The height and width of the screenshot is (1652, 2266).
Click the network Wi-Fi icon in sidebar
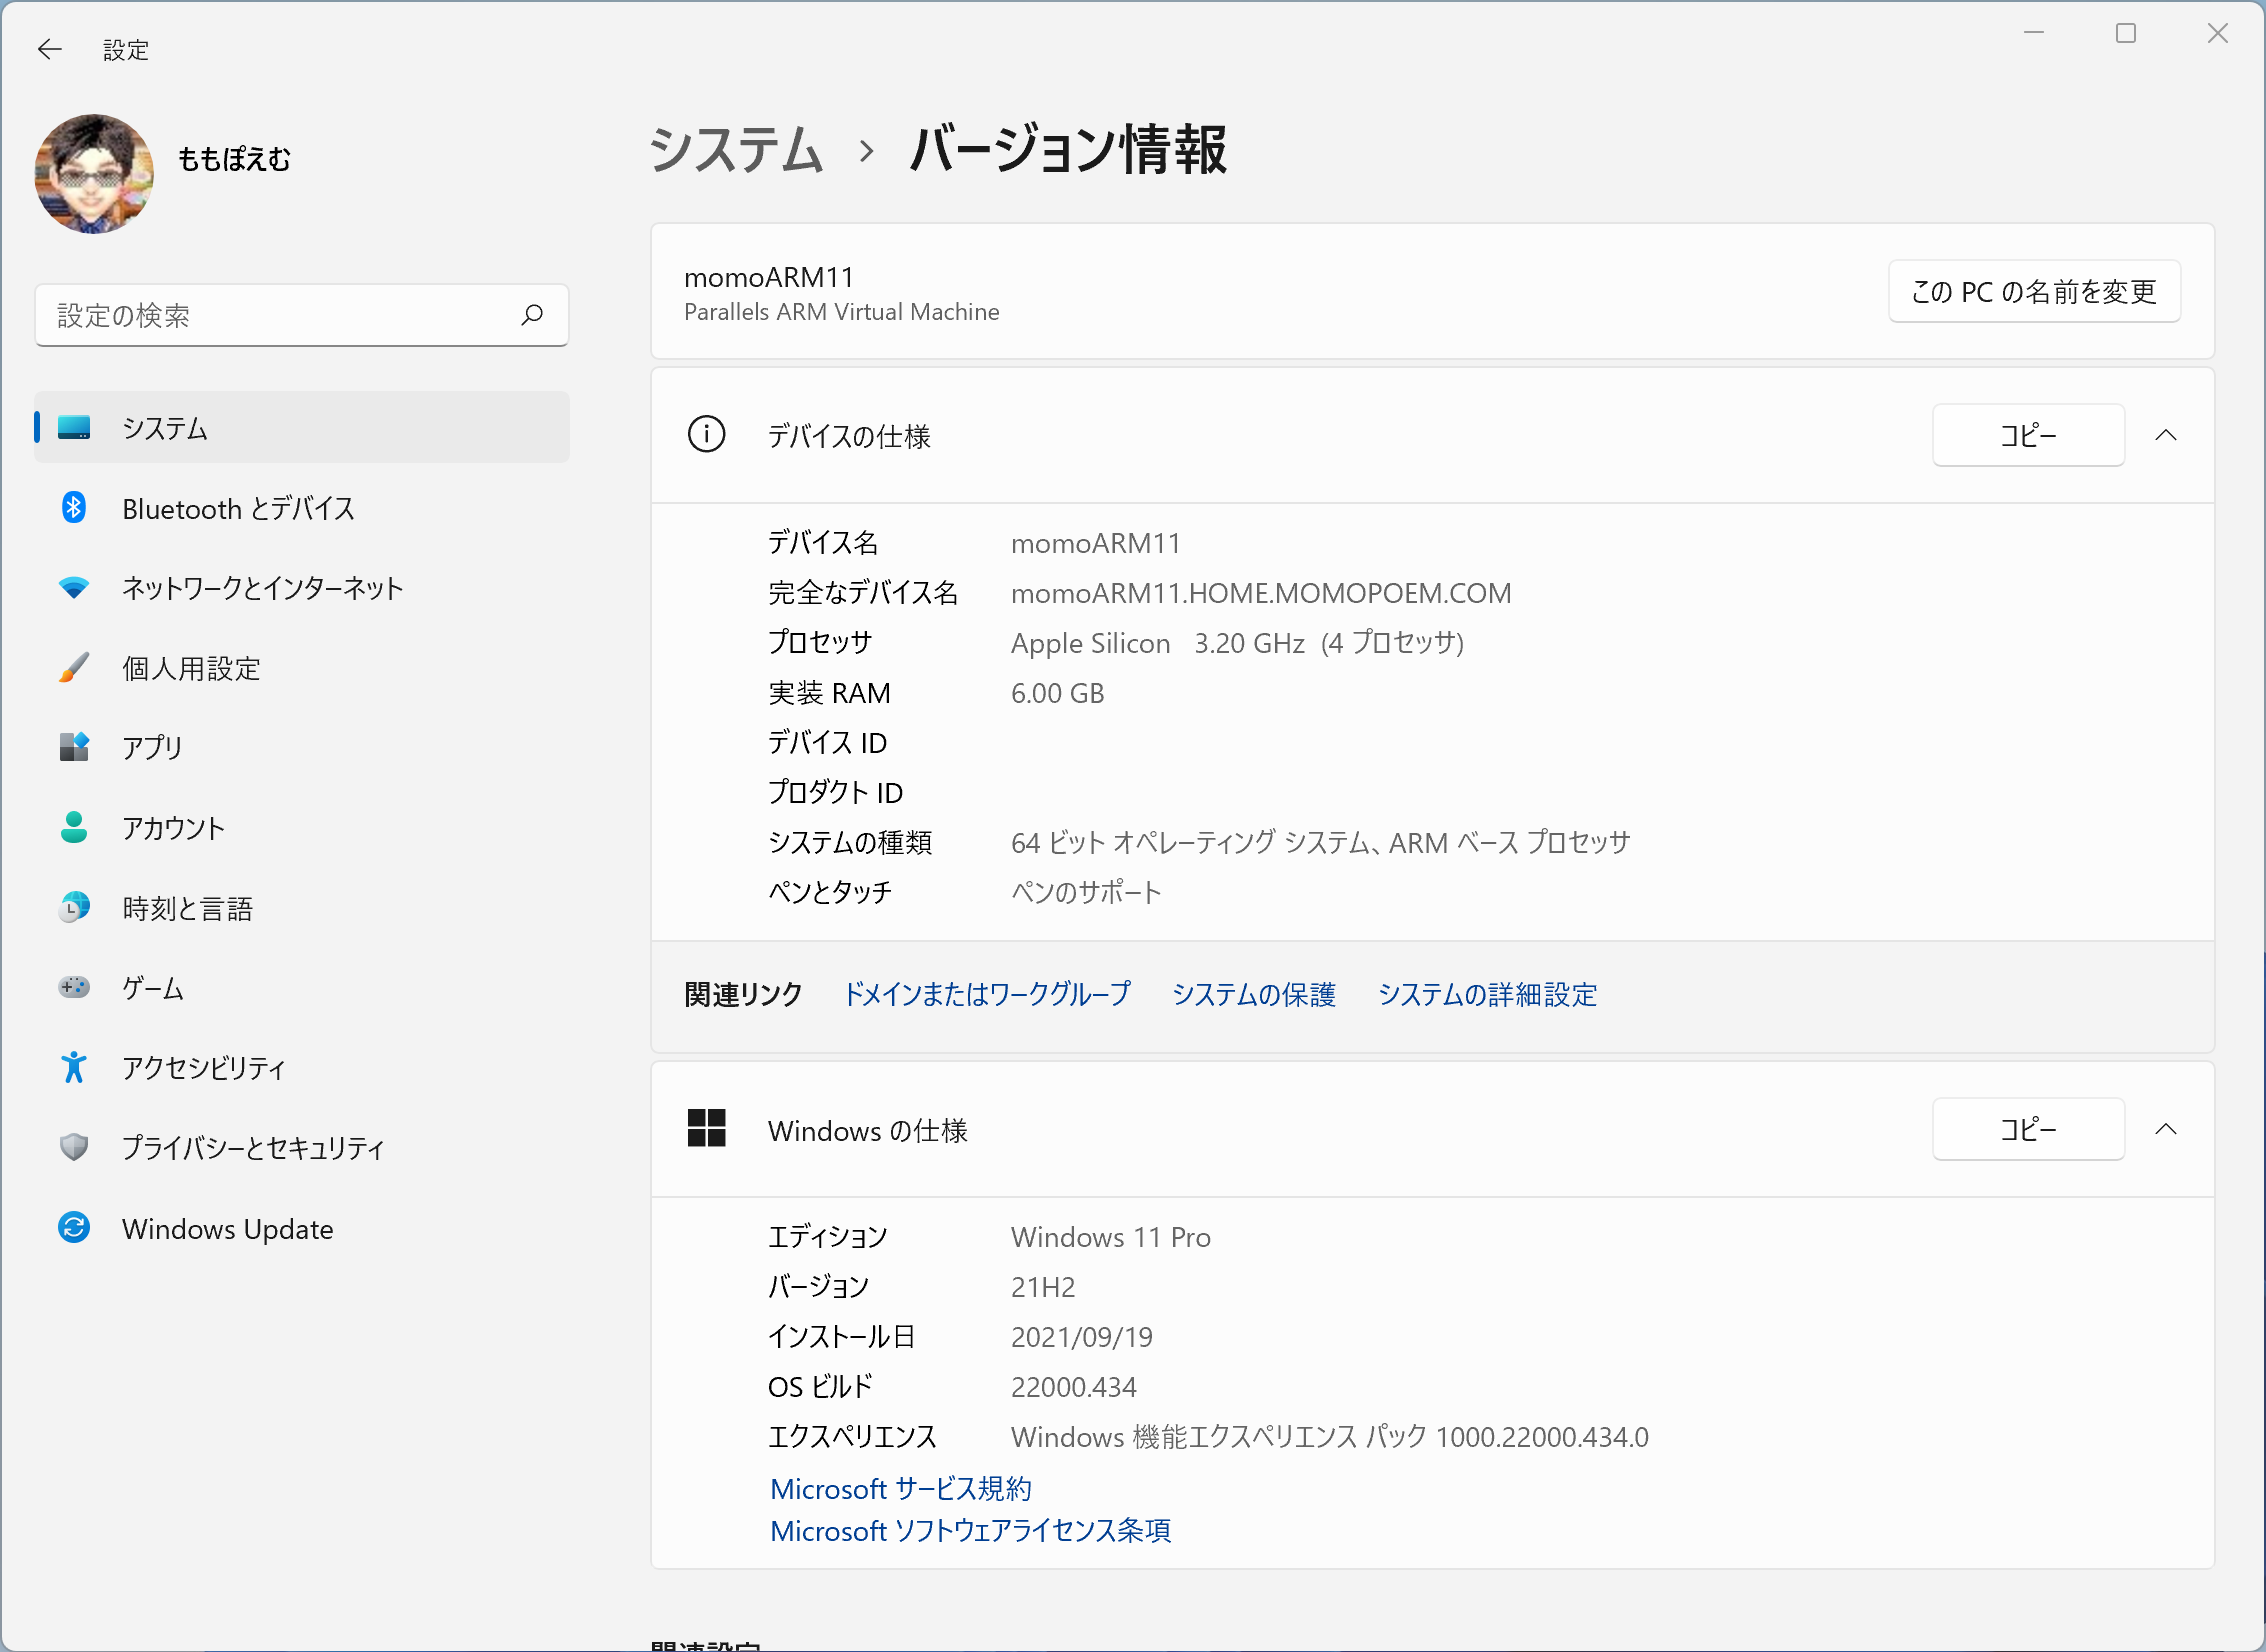click(74, 588)
